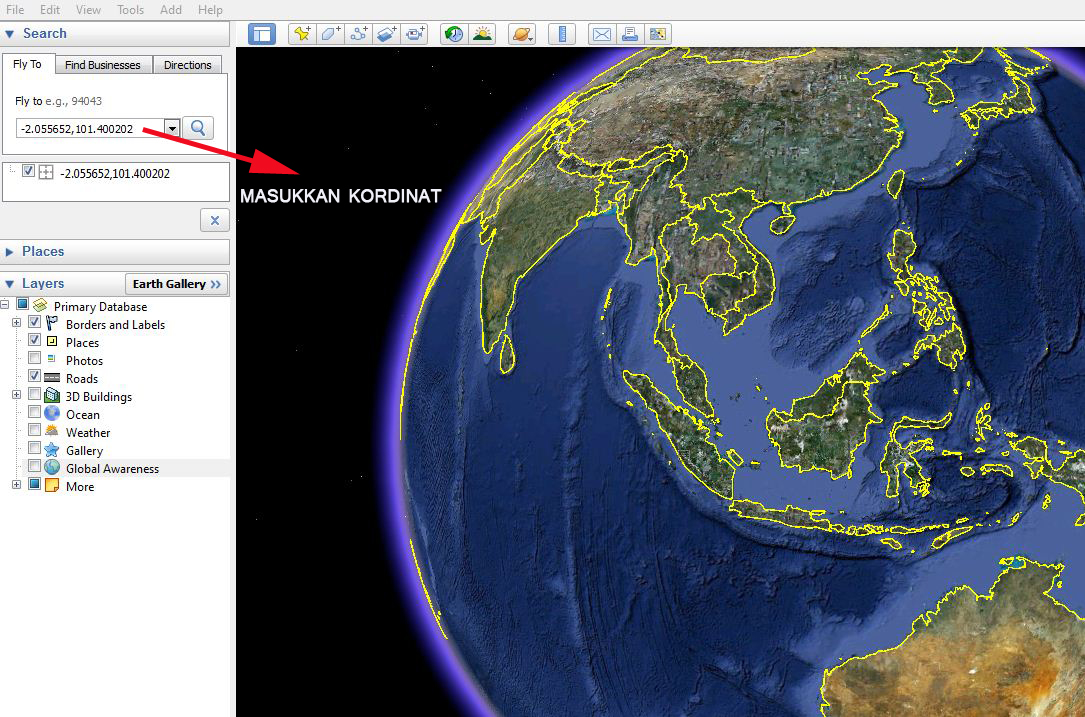Click the Ocean layer globe icon
The width and height of the screenshot is (1085, 717).
point(52,414)
